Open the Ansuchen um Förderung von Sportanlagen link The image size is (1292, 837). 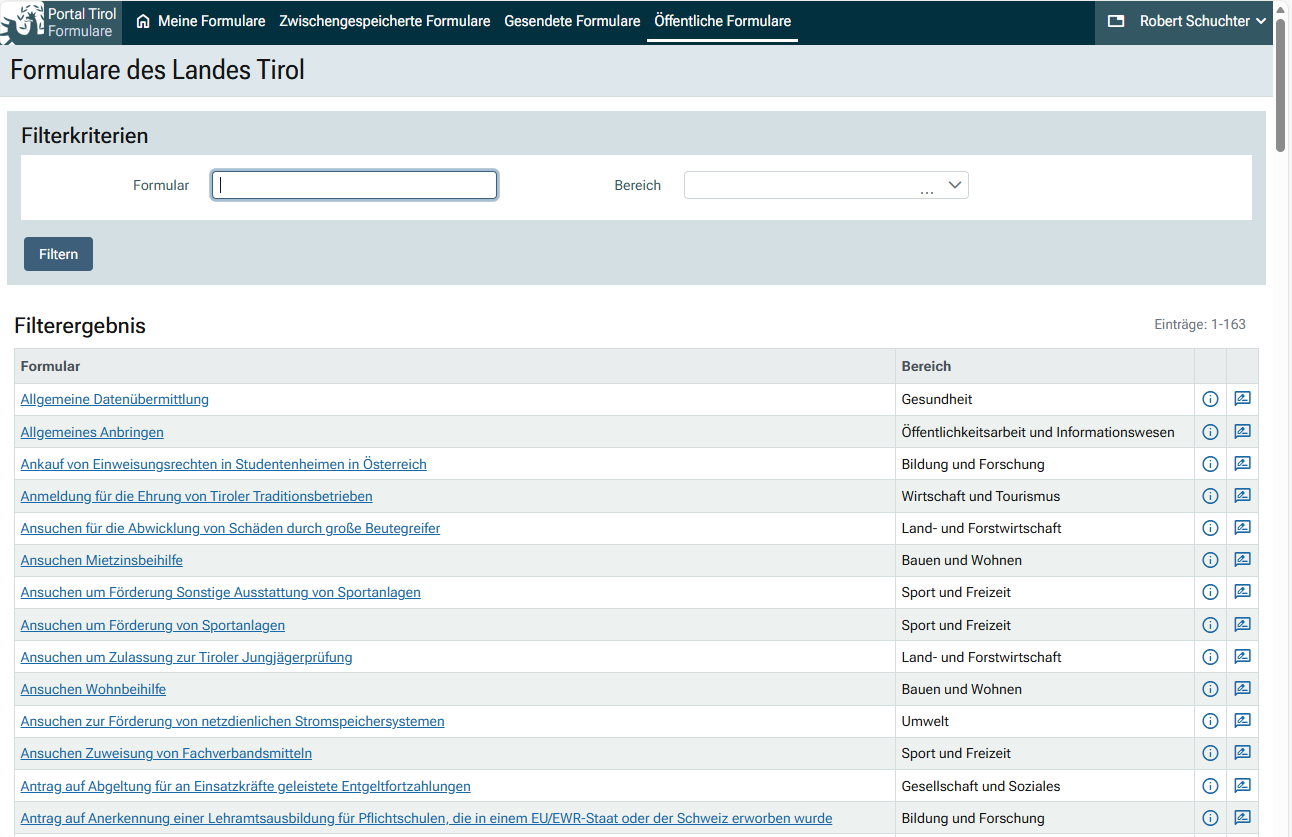pos(153,625)
